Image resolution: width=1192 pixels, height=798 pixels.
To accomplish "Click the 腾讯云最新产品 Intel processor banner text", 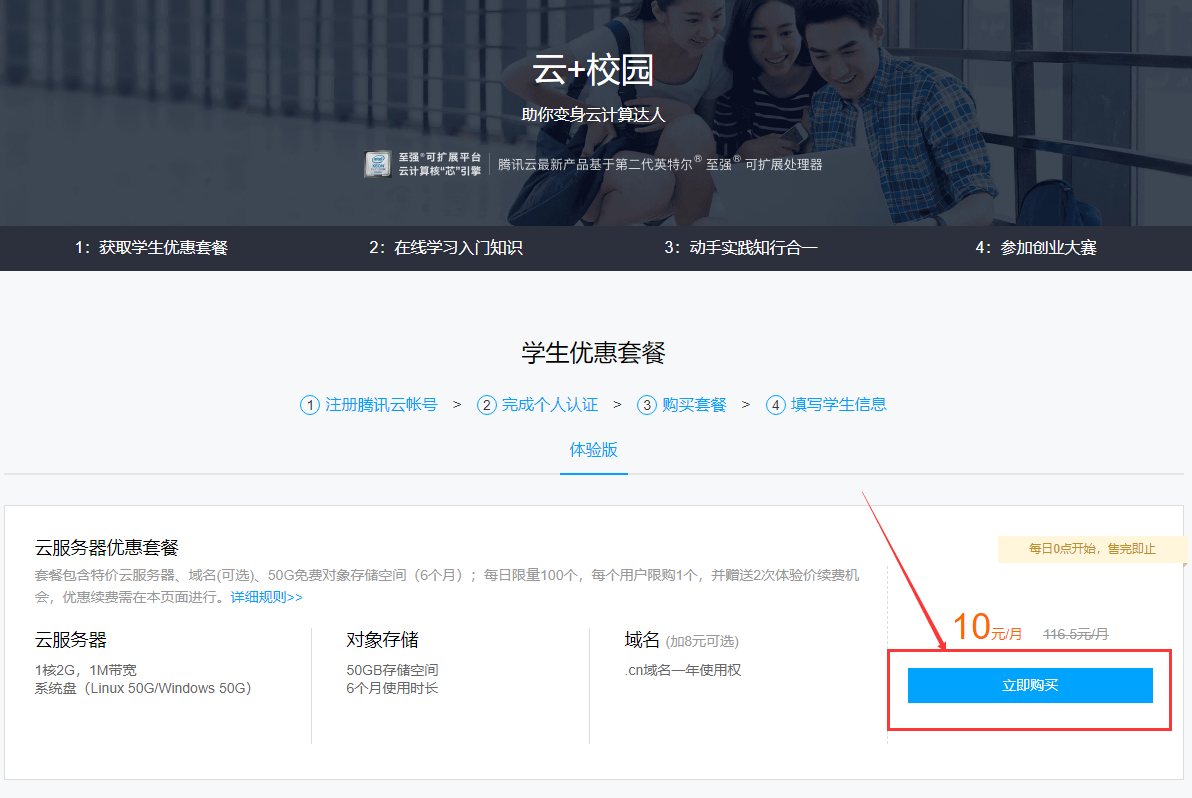I will [x=660, y=163].
